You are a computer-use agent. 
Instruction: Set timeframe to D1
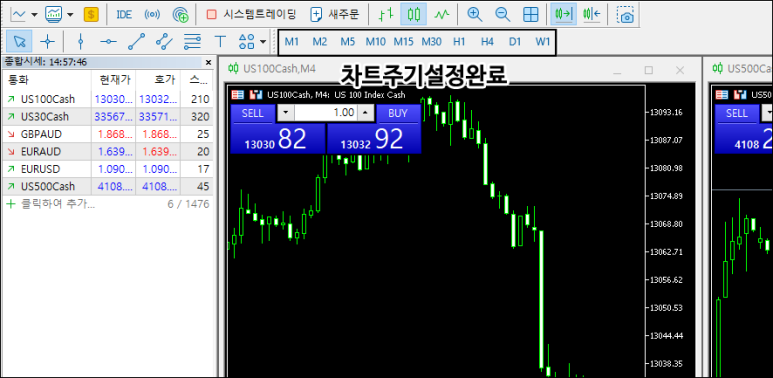pos(515,42)
